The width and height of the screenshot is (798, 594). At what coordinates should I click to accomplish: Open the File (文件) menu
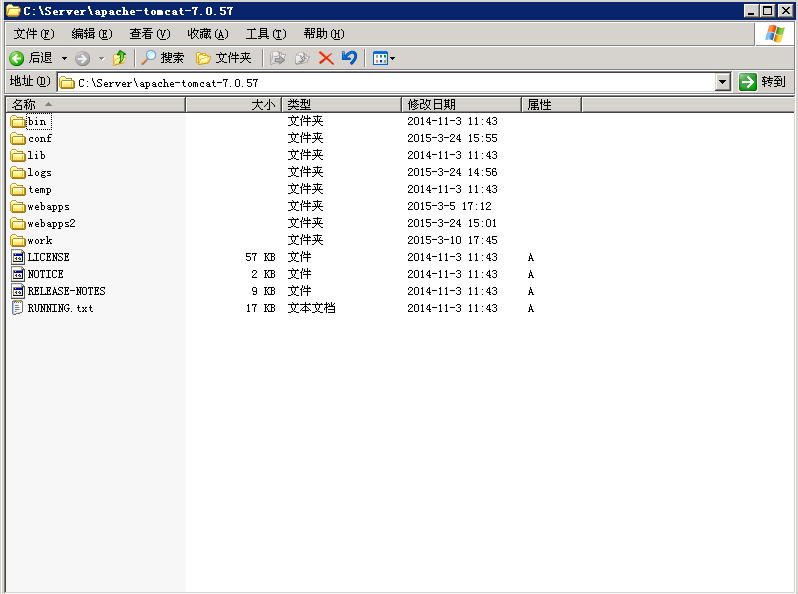tap(34, 34)
